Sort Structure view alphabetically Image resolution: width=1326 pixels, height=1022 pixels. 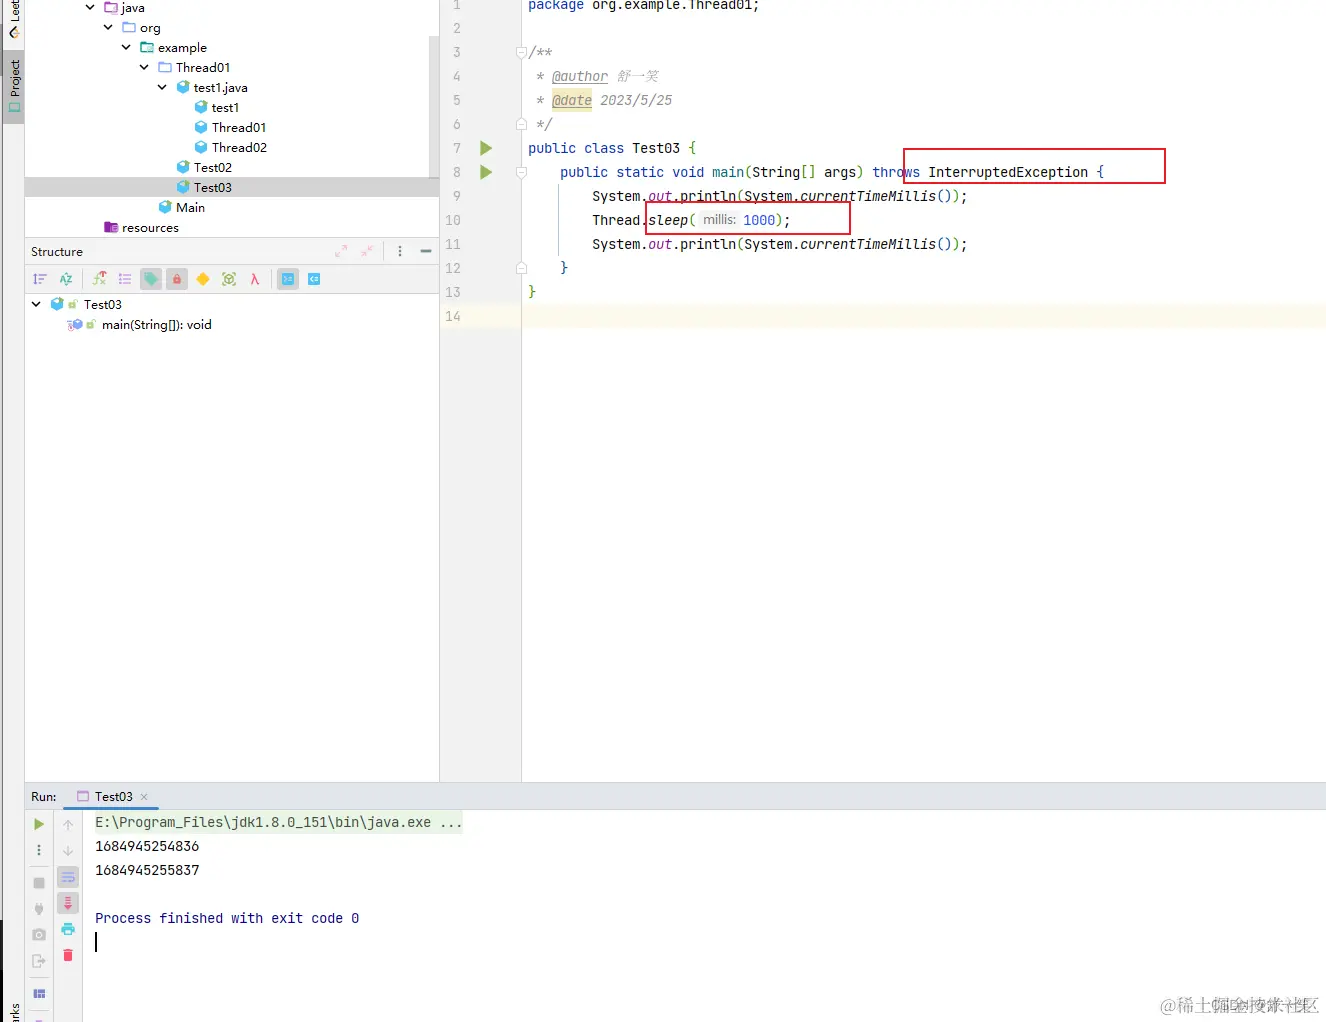coord(66,279)
